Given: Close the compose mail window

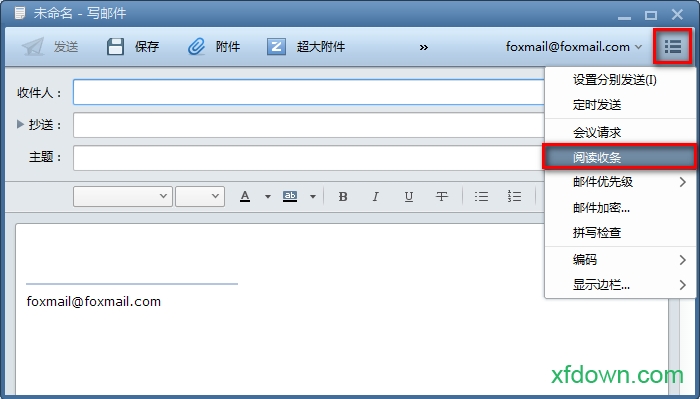Looking at the screenshot, I should point(677,15).
